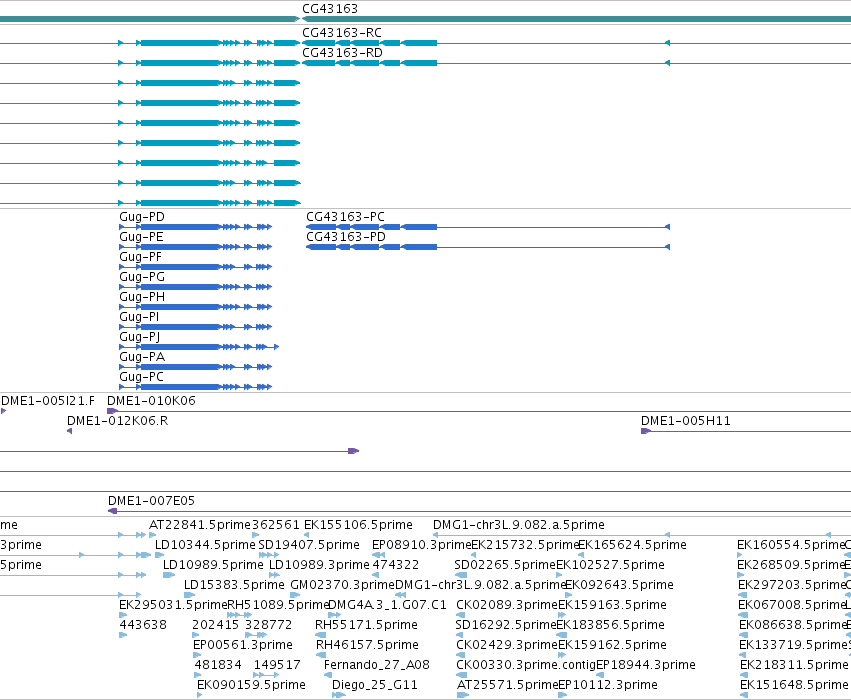Open EST LD10989.3prime
851x700 pixels.
coord(319,565)
